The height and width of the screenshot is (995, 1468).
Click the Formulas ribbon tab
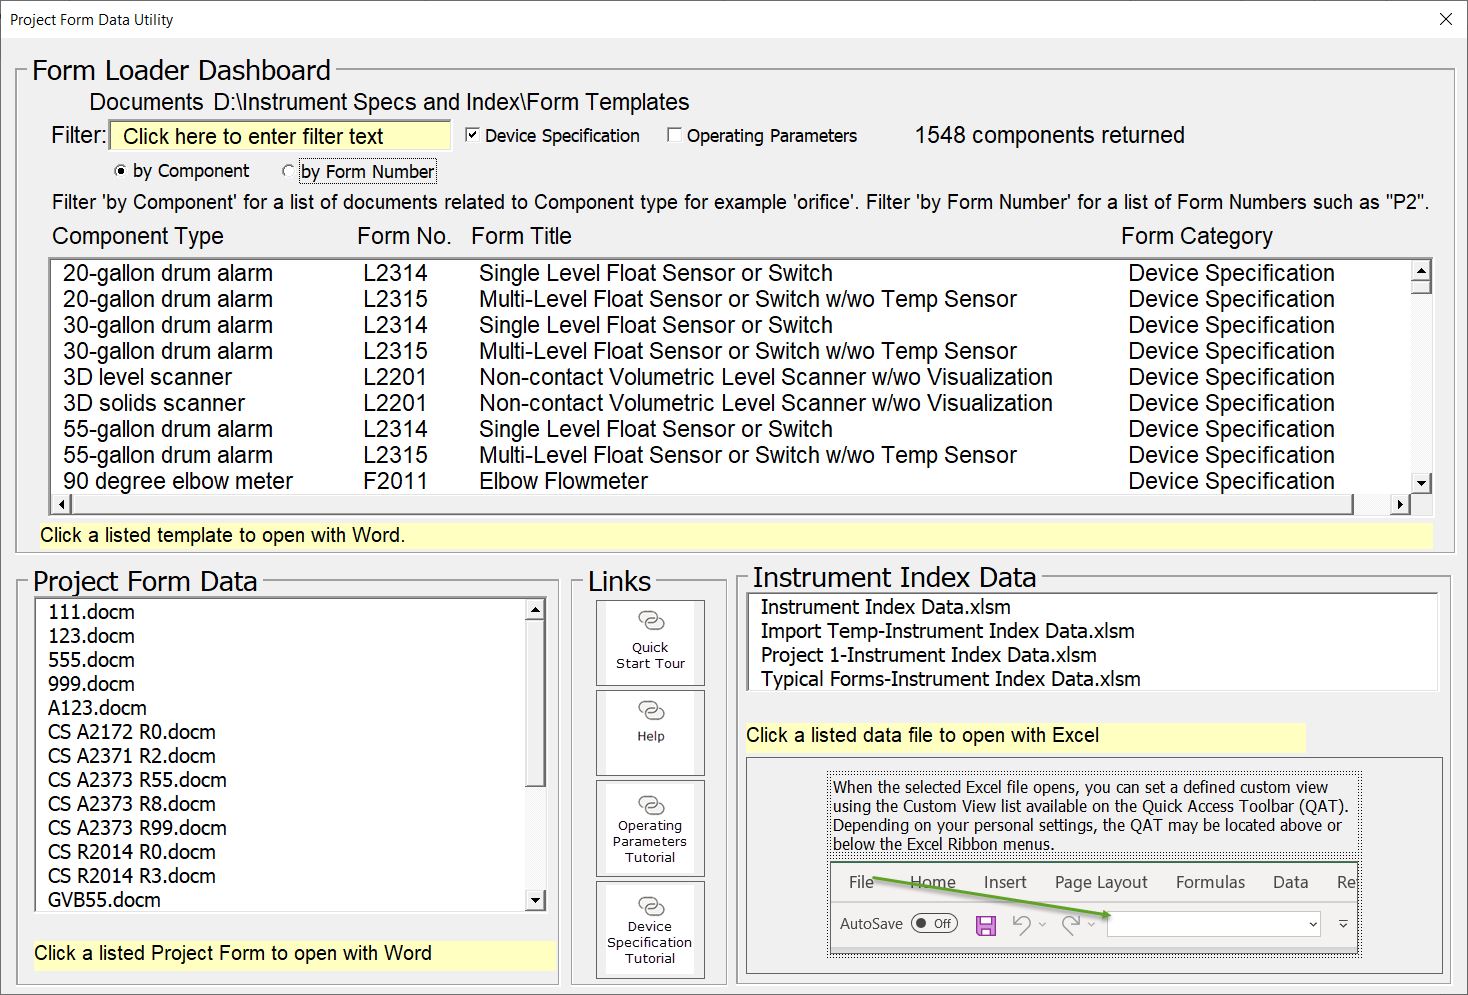(x=1210, y=882)
